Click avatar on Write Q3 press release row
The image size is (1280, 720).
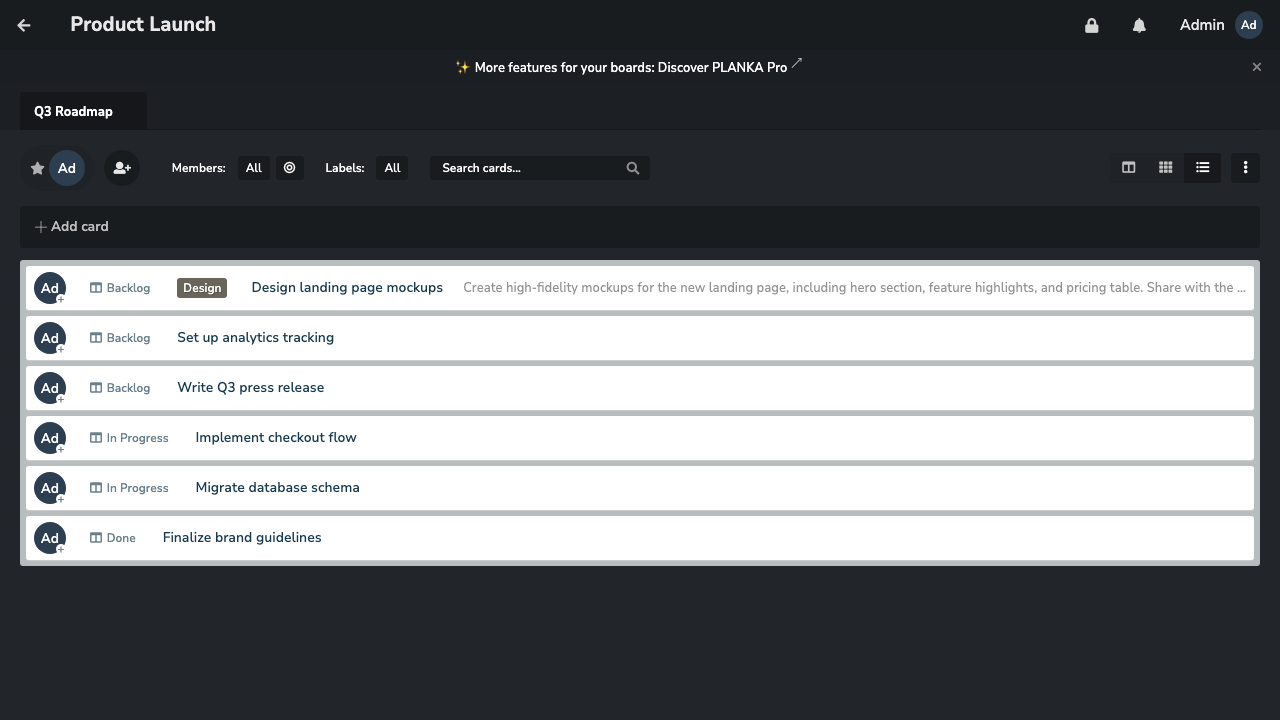pyautogui.click(x=50, y=388)
